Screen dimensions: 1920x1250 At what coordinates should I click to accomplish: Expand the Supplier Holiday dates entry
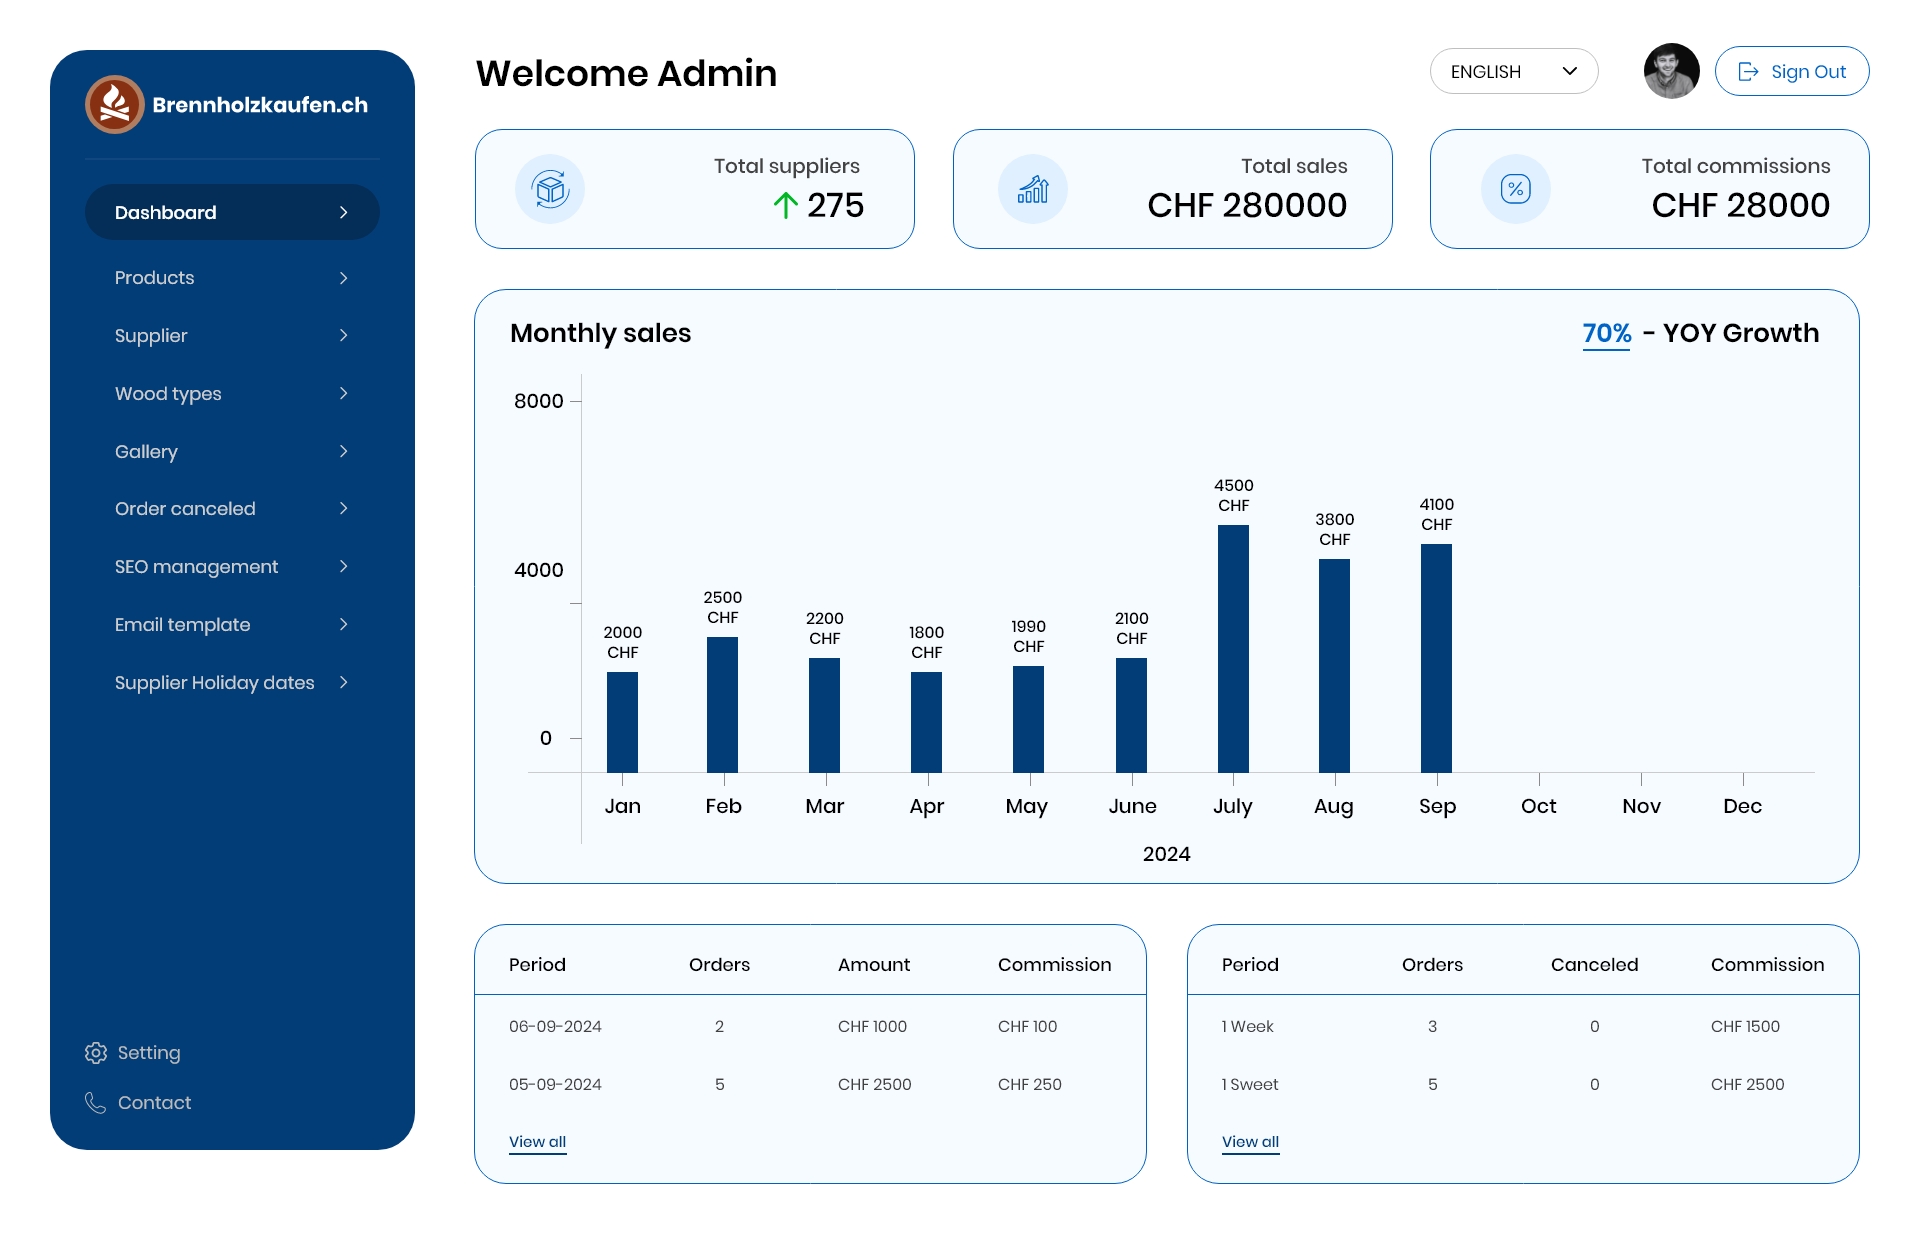[x=344, y=683]
